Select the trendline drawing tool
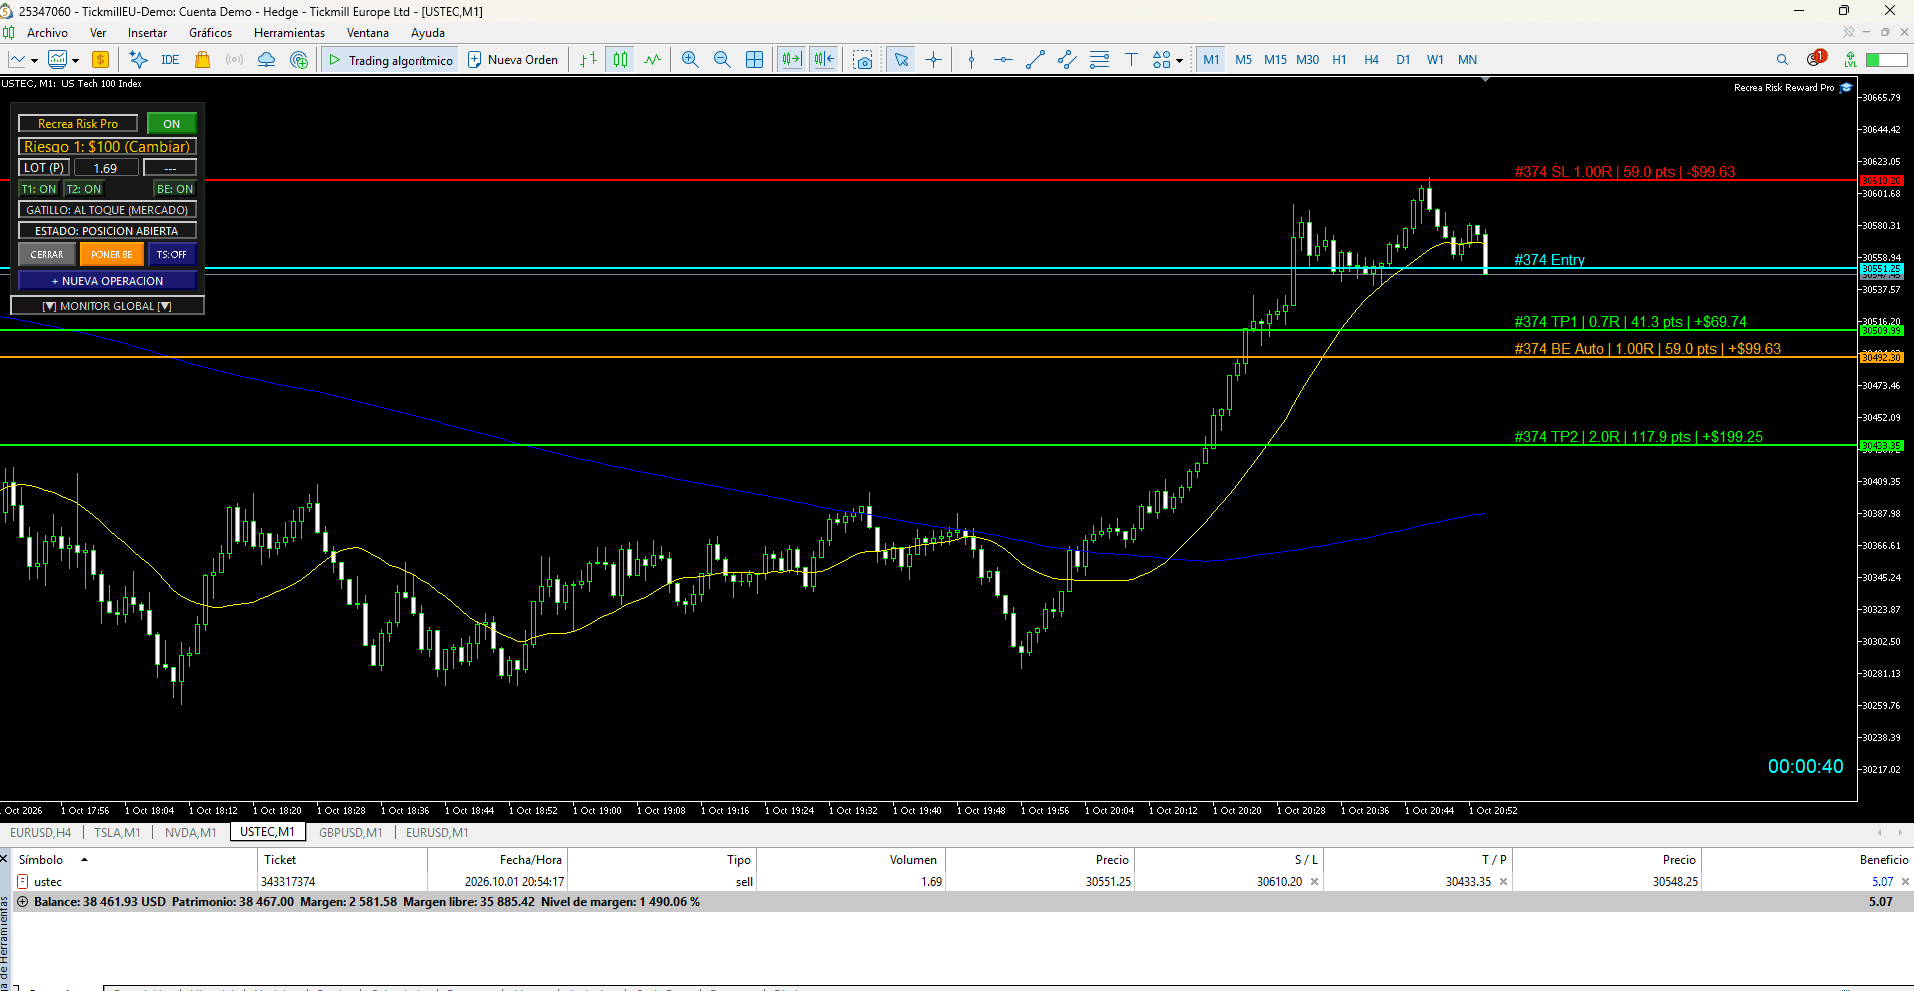 pos(1035,60)
